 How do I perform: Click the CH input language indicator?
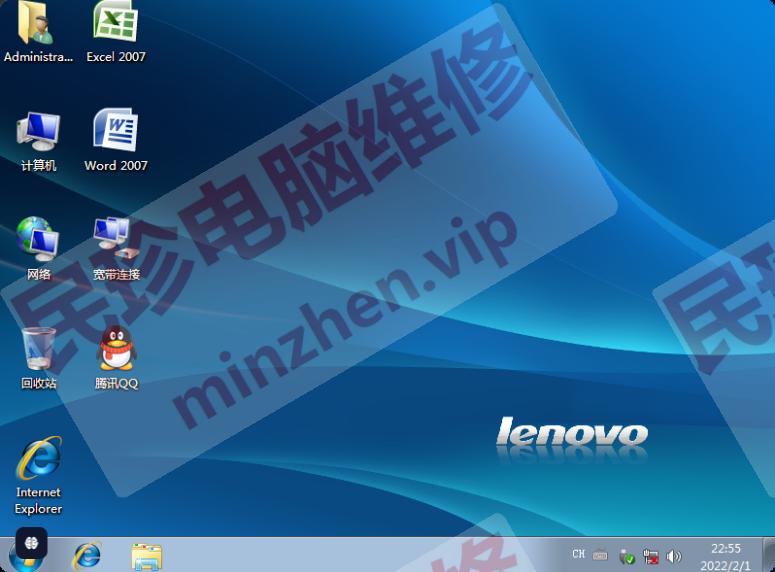coord(578,554)
